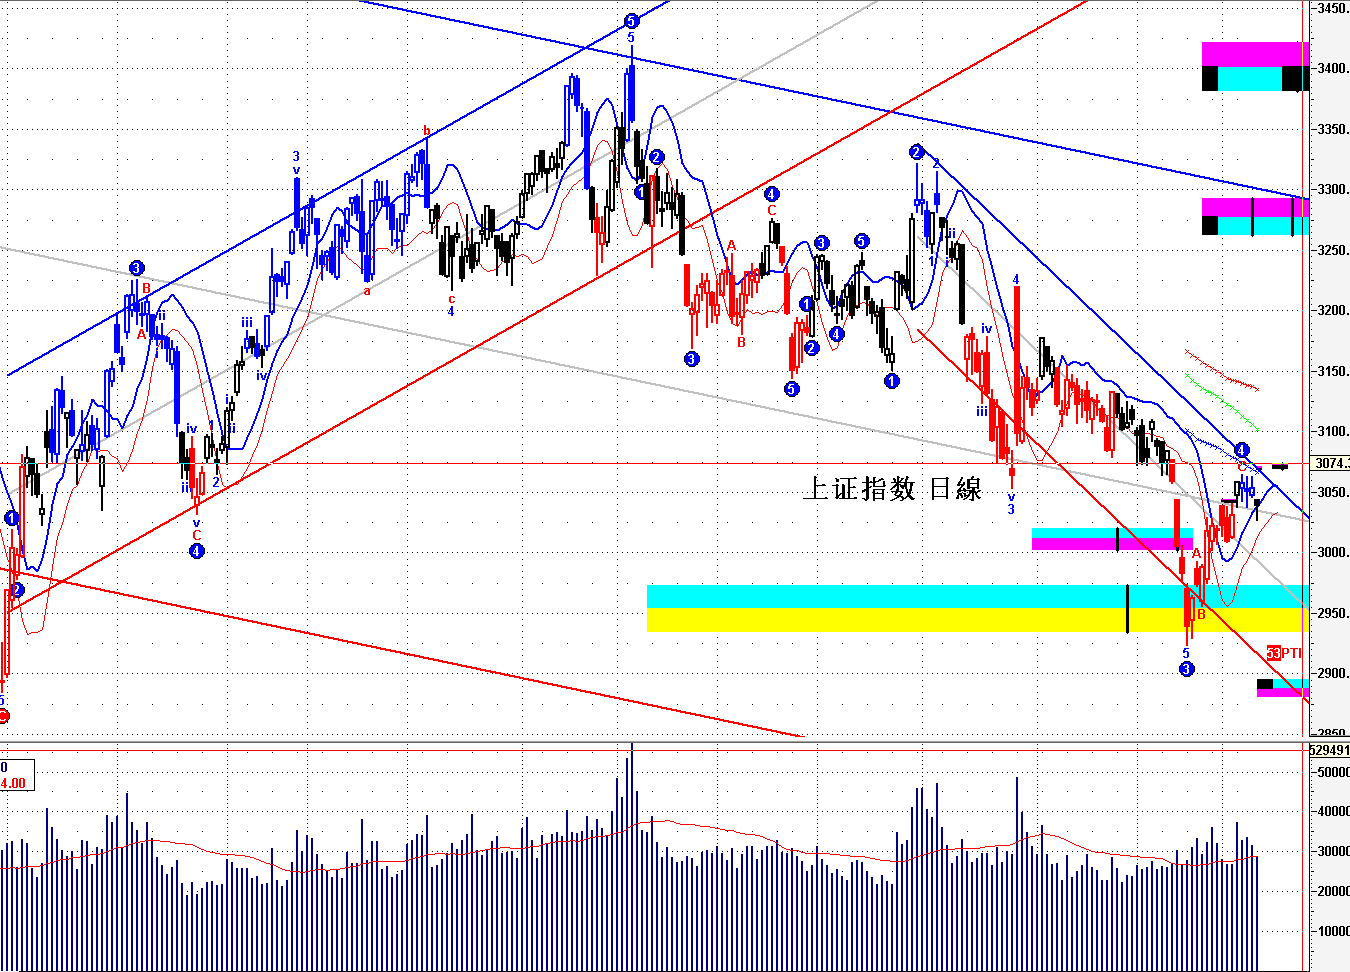Click the magenta block above the 3400 level
The height and width of the screenshot is (972, 1350).
tap(1255, 54)
